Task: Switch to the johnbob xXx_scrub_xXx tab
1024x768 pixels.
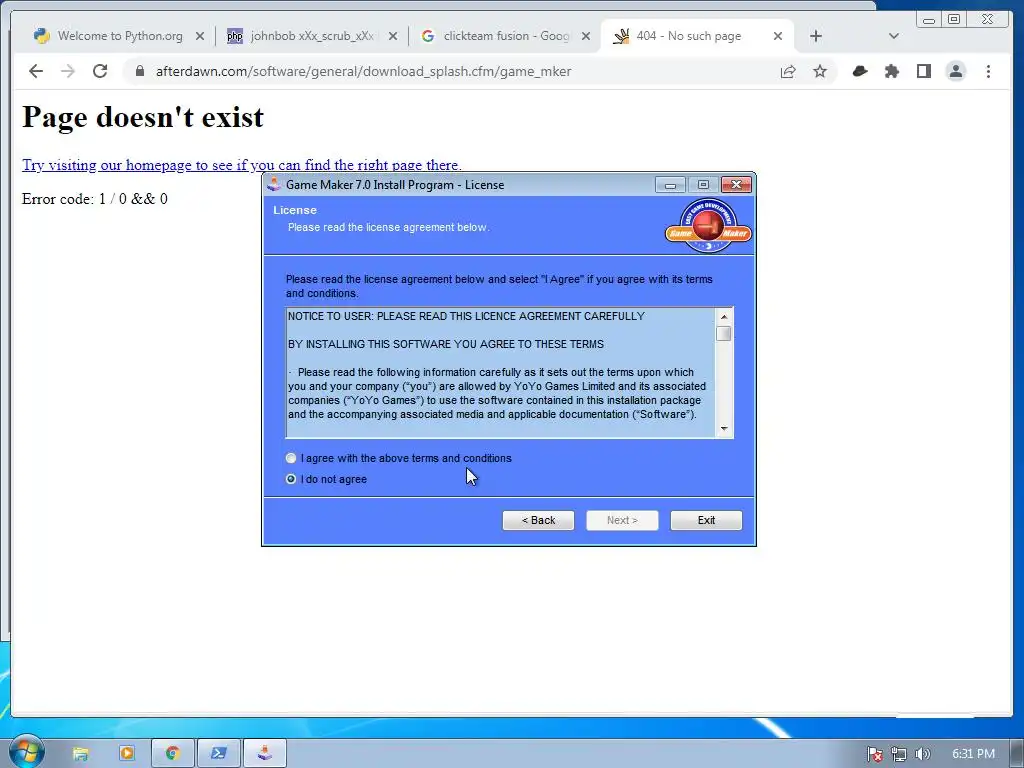Action: pos(312,36)
